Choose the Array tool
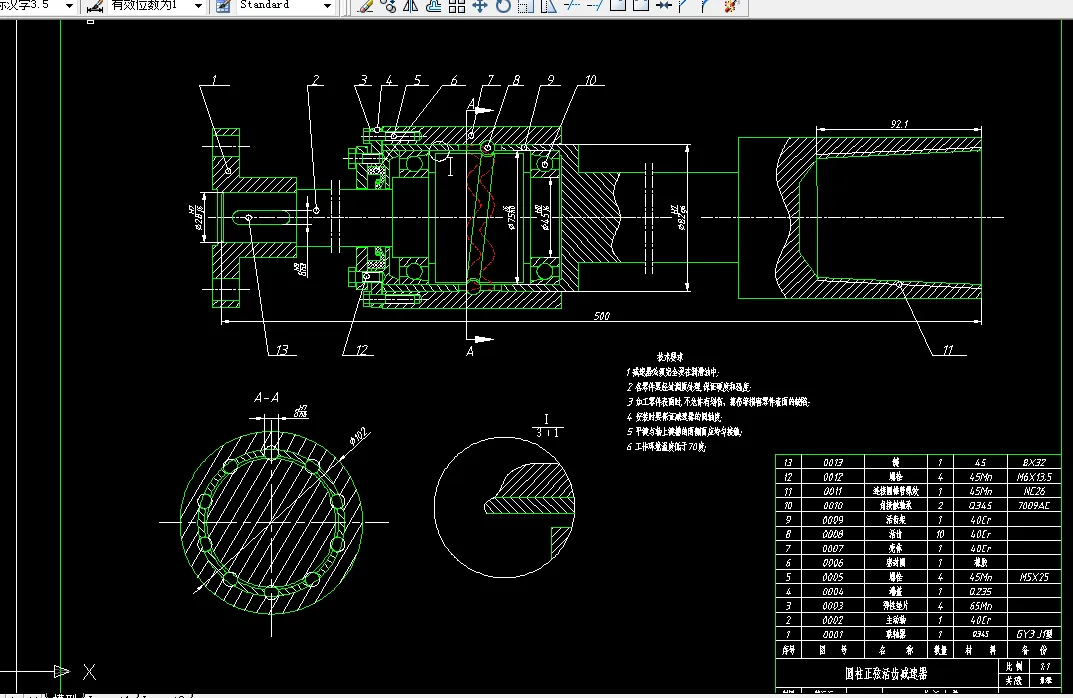The height and width of the screenshot is (698, 1073). tap(457, 6)
